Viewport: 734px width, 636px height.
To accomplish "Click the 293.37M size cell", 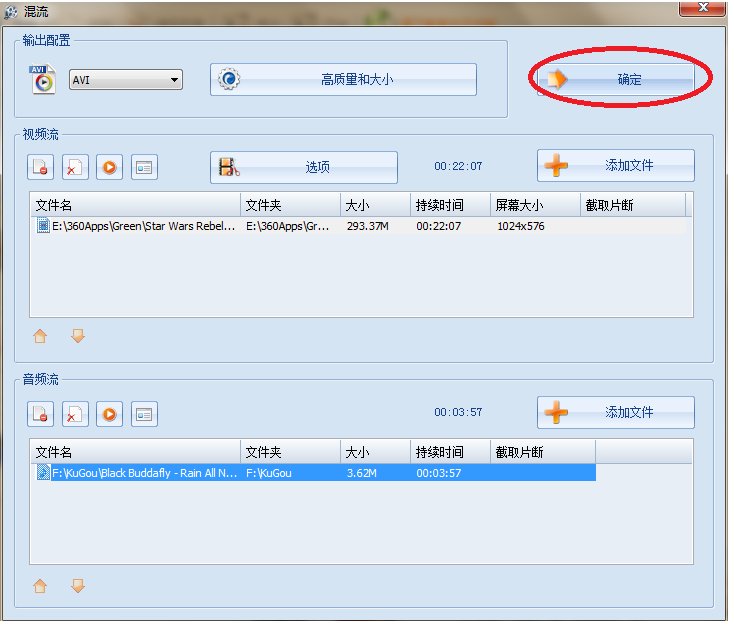I will [x=368, y=227].
